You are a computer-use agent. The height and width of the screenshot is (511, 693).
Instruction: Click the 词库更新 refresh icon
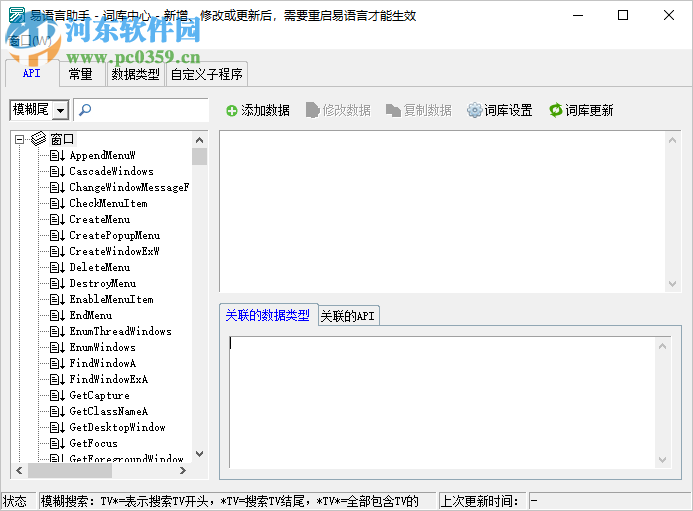click(x=556, y=110)
